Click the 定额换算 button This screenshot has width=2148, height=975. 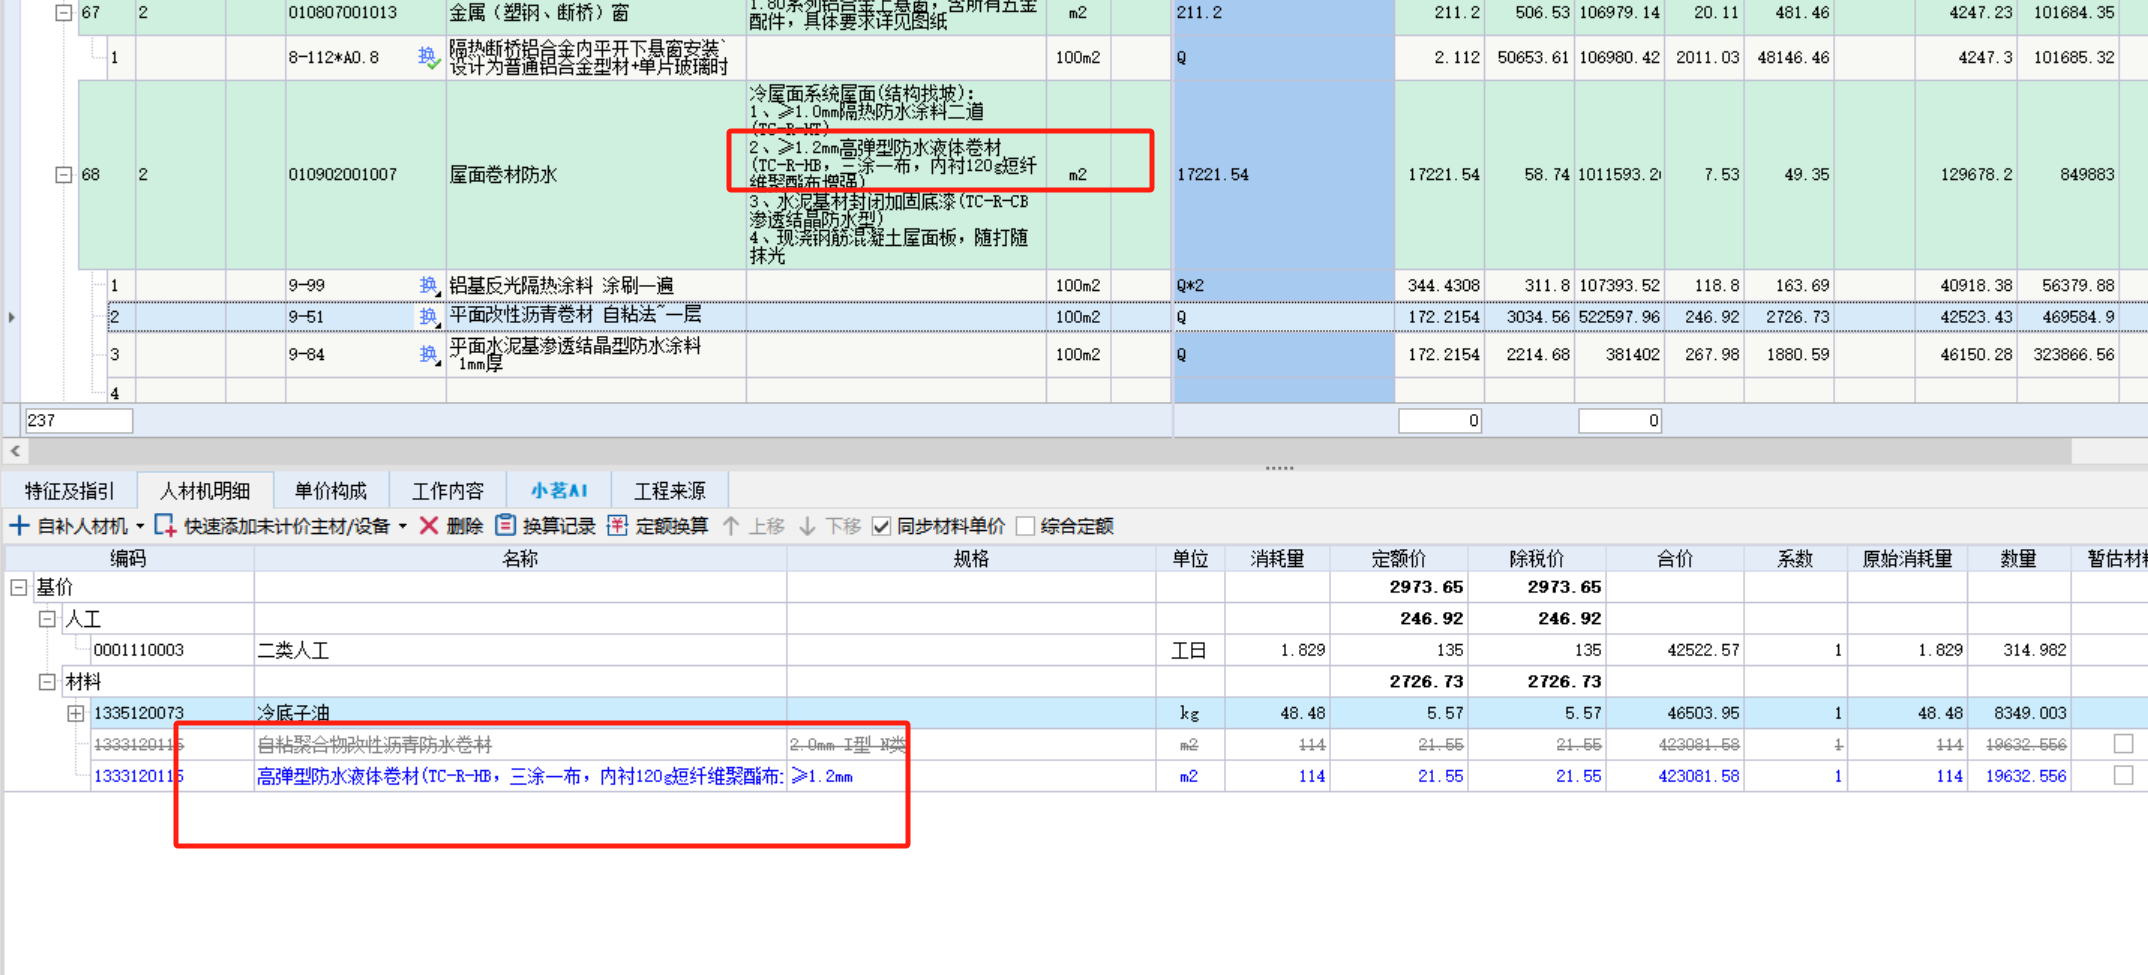click(x=658, y=526)
